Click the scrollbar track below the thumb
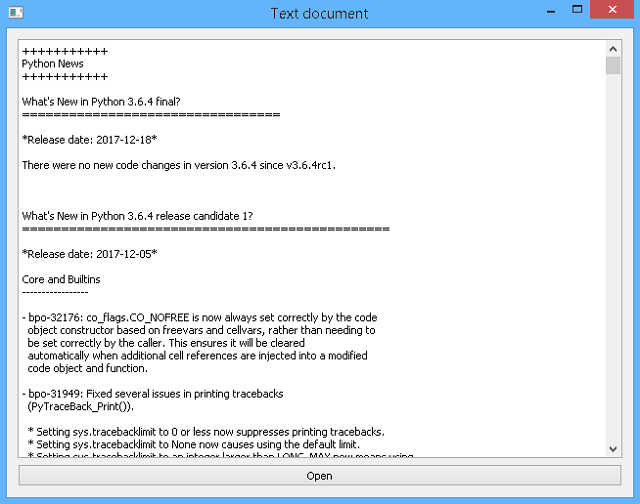The height and width of the screenshot is (504, 640). coord(613,257)
